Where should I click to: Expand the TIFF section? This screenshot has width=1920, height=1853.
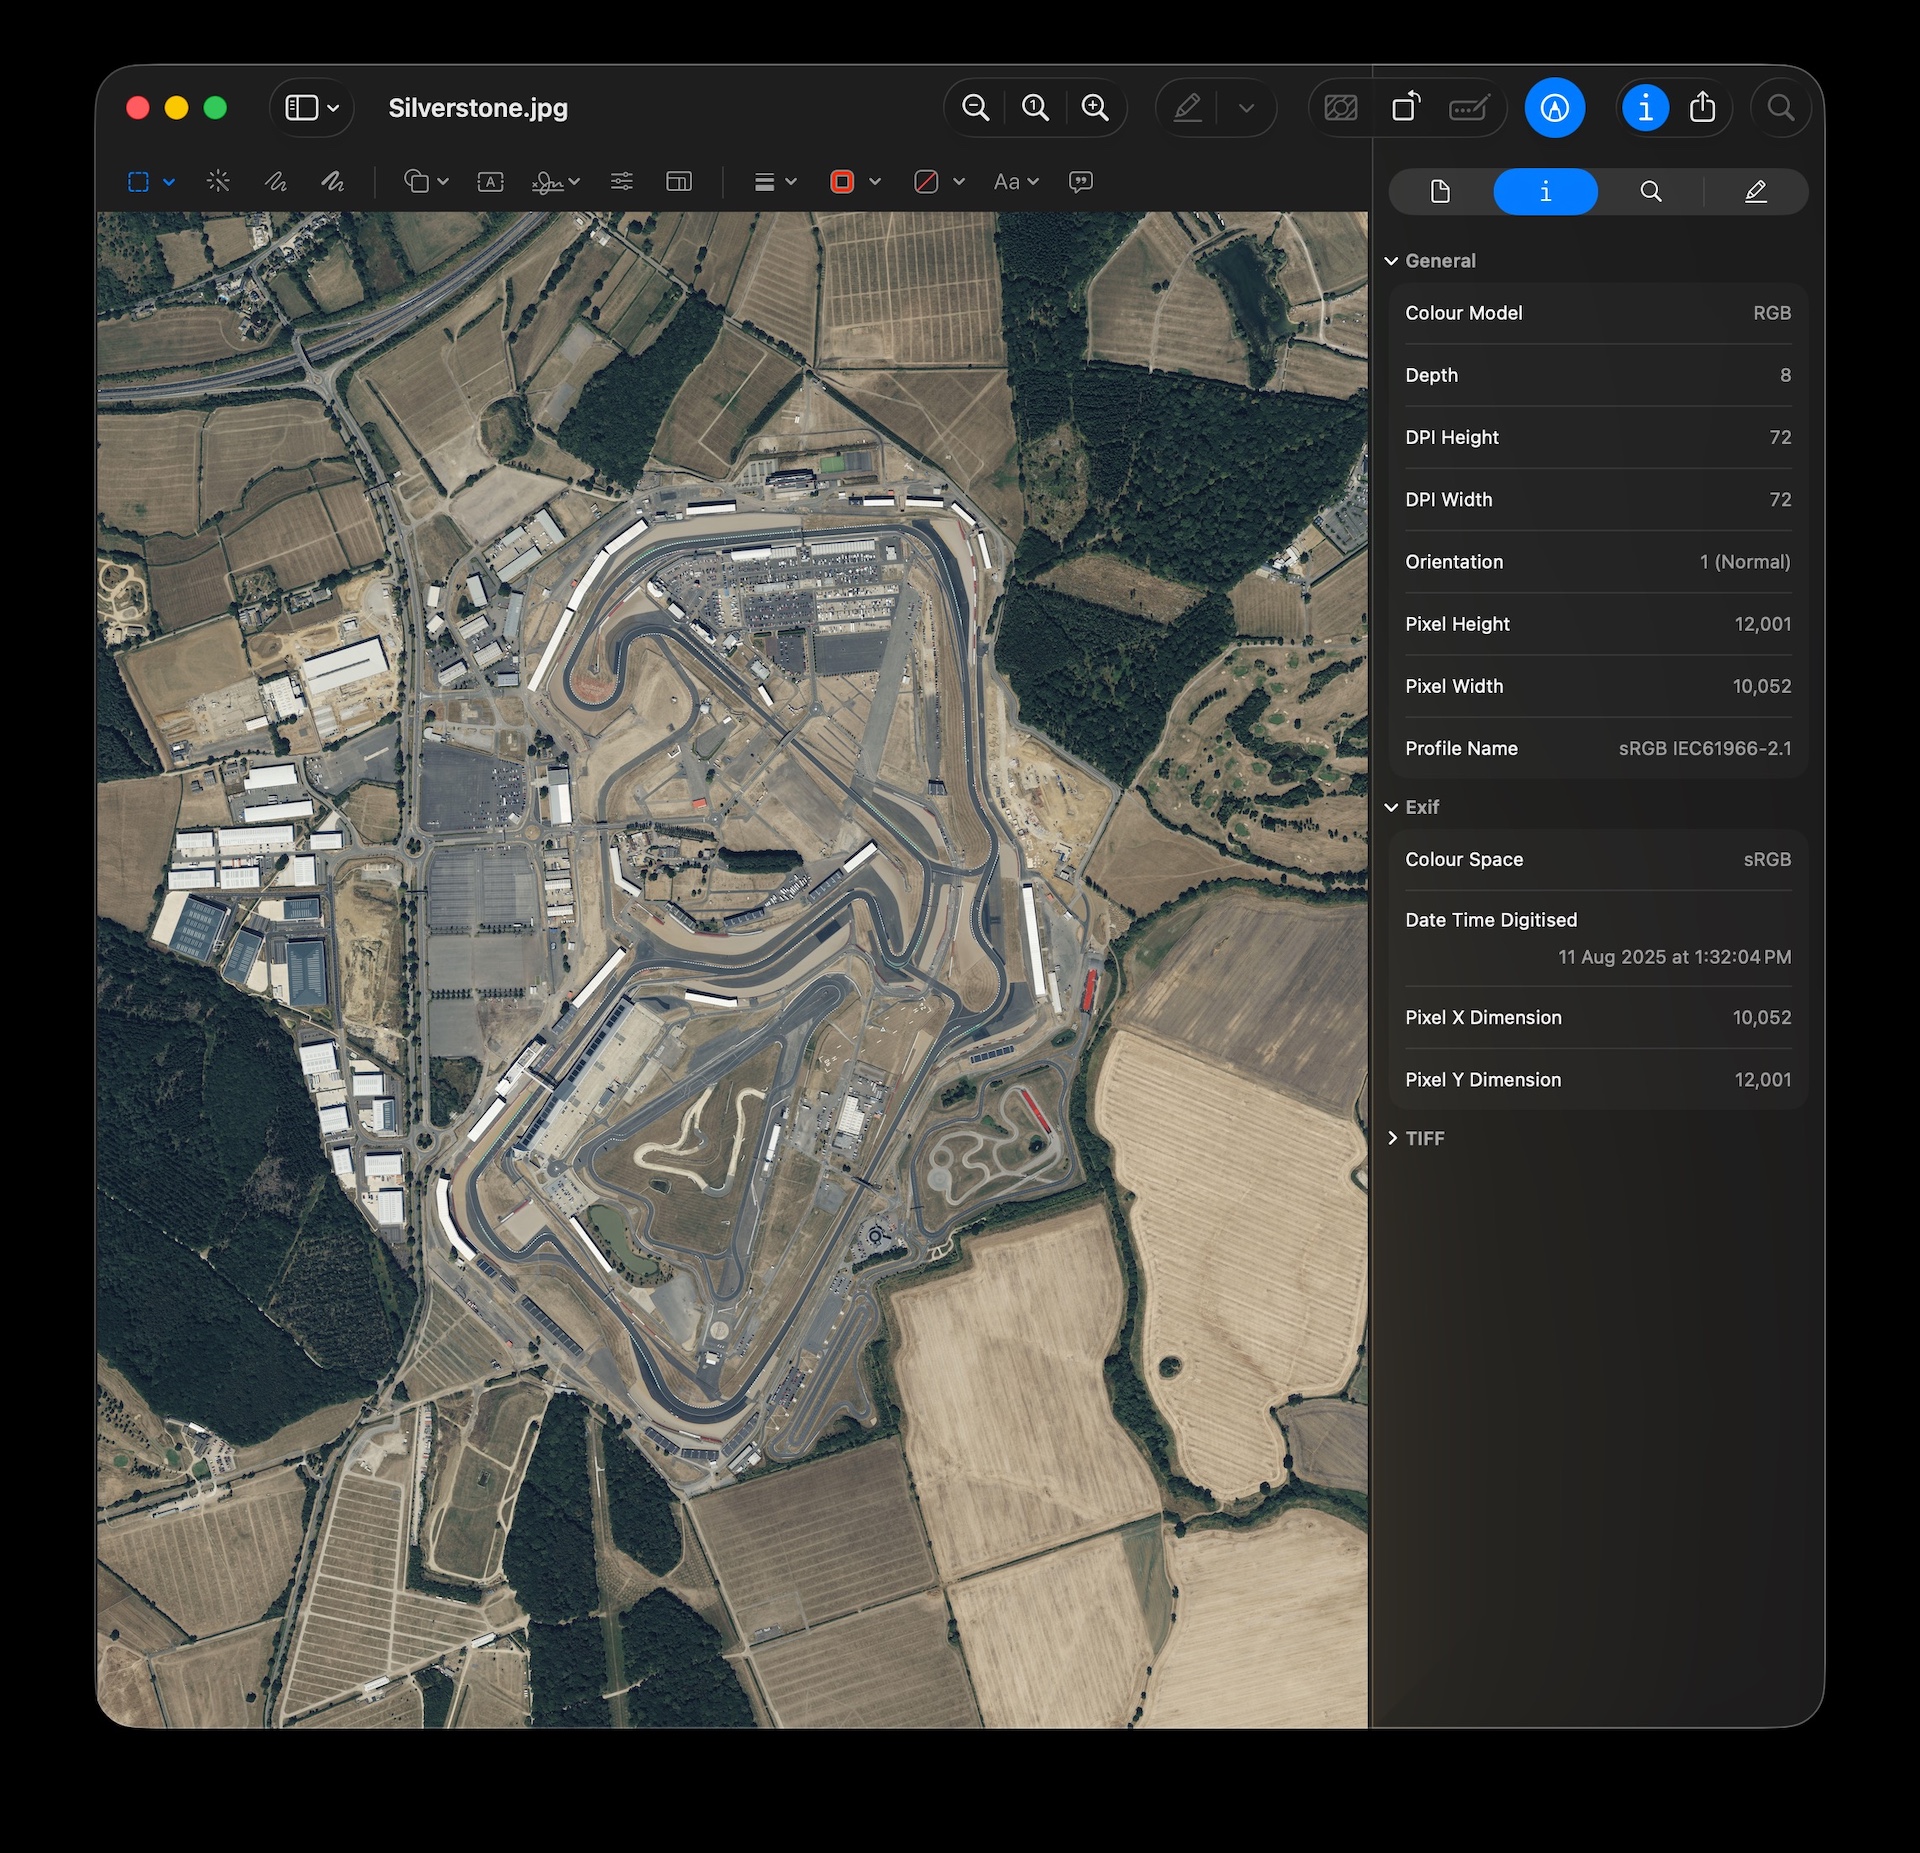click(1391, 1138)
